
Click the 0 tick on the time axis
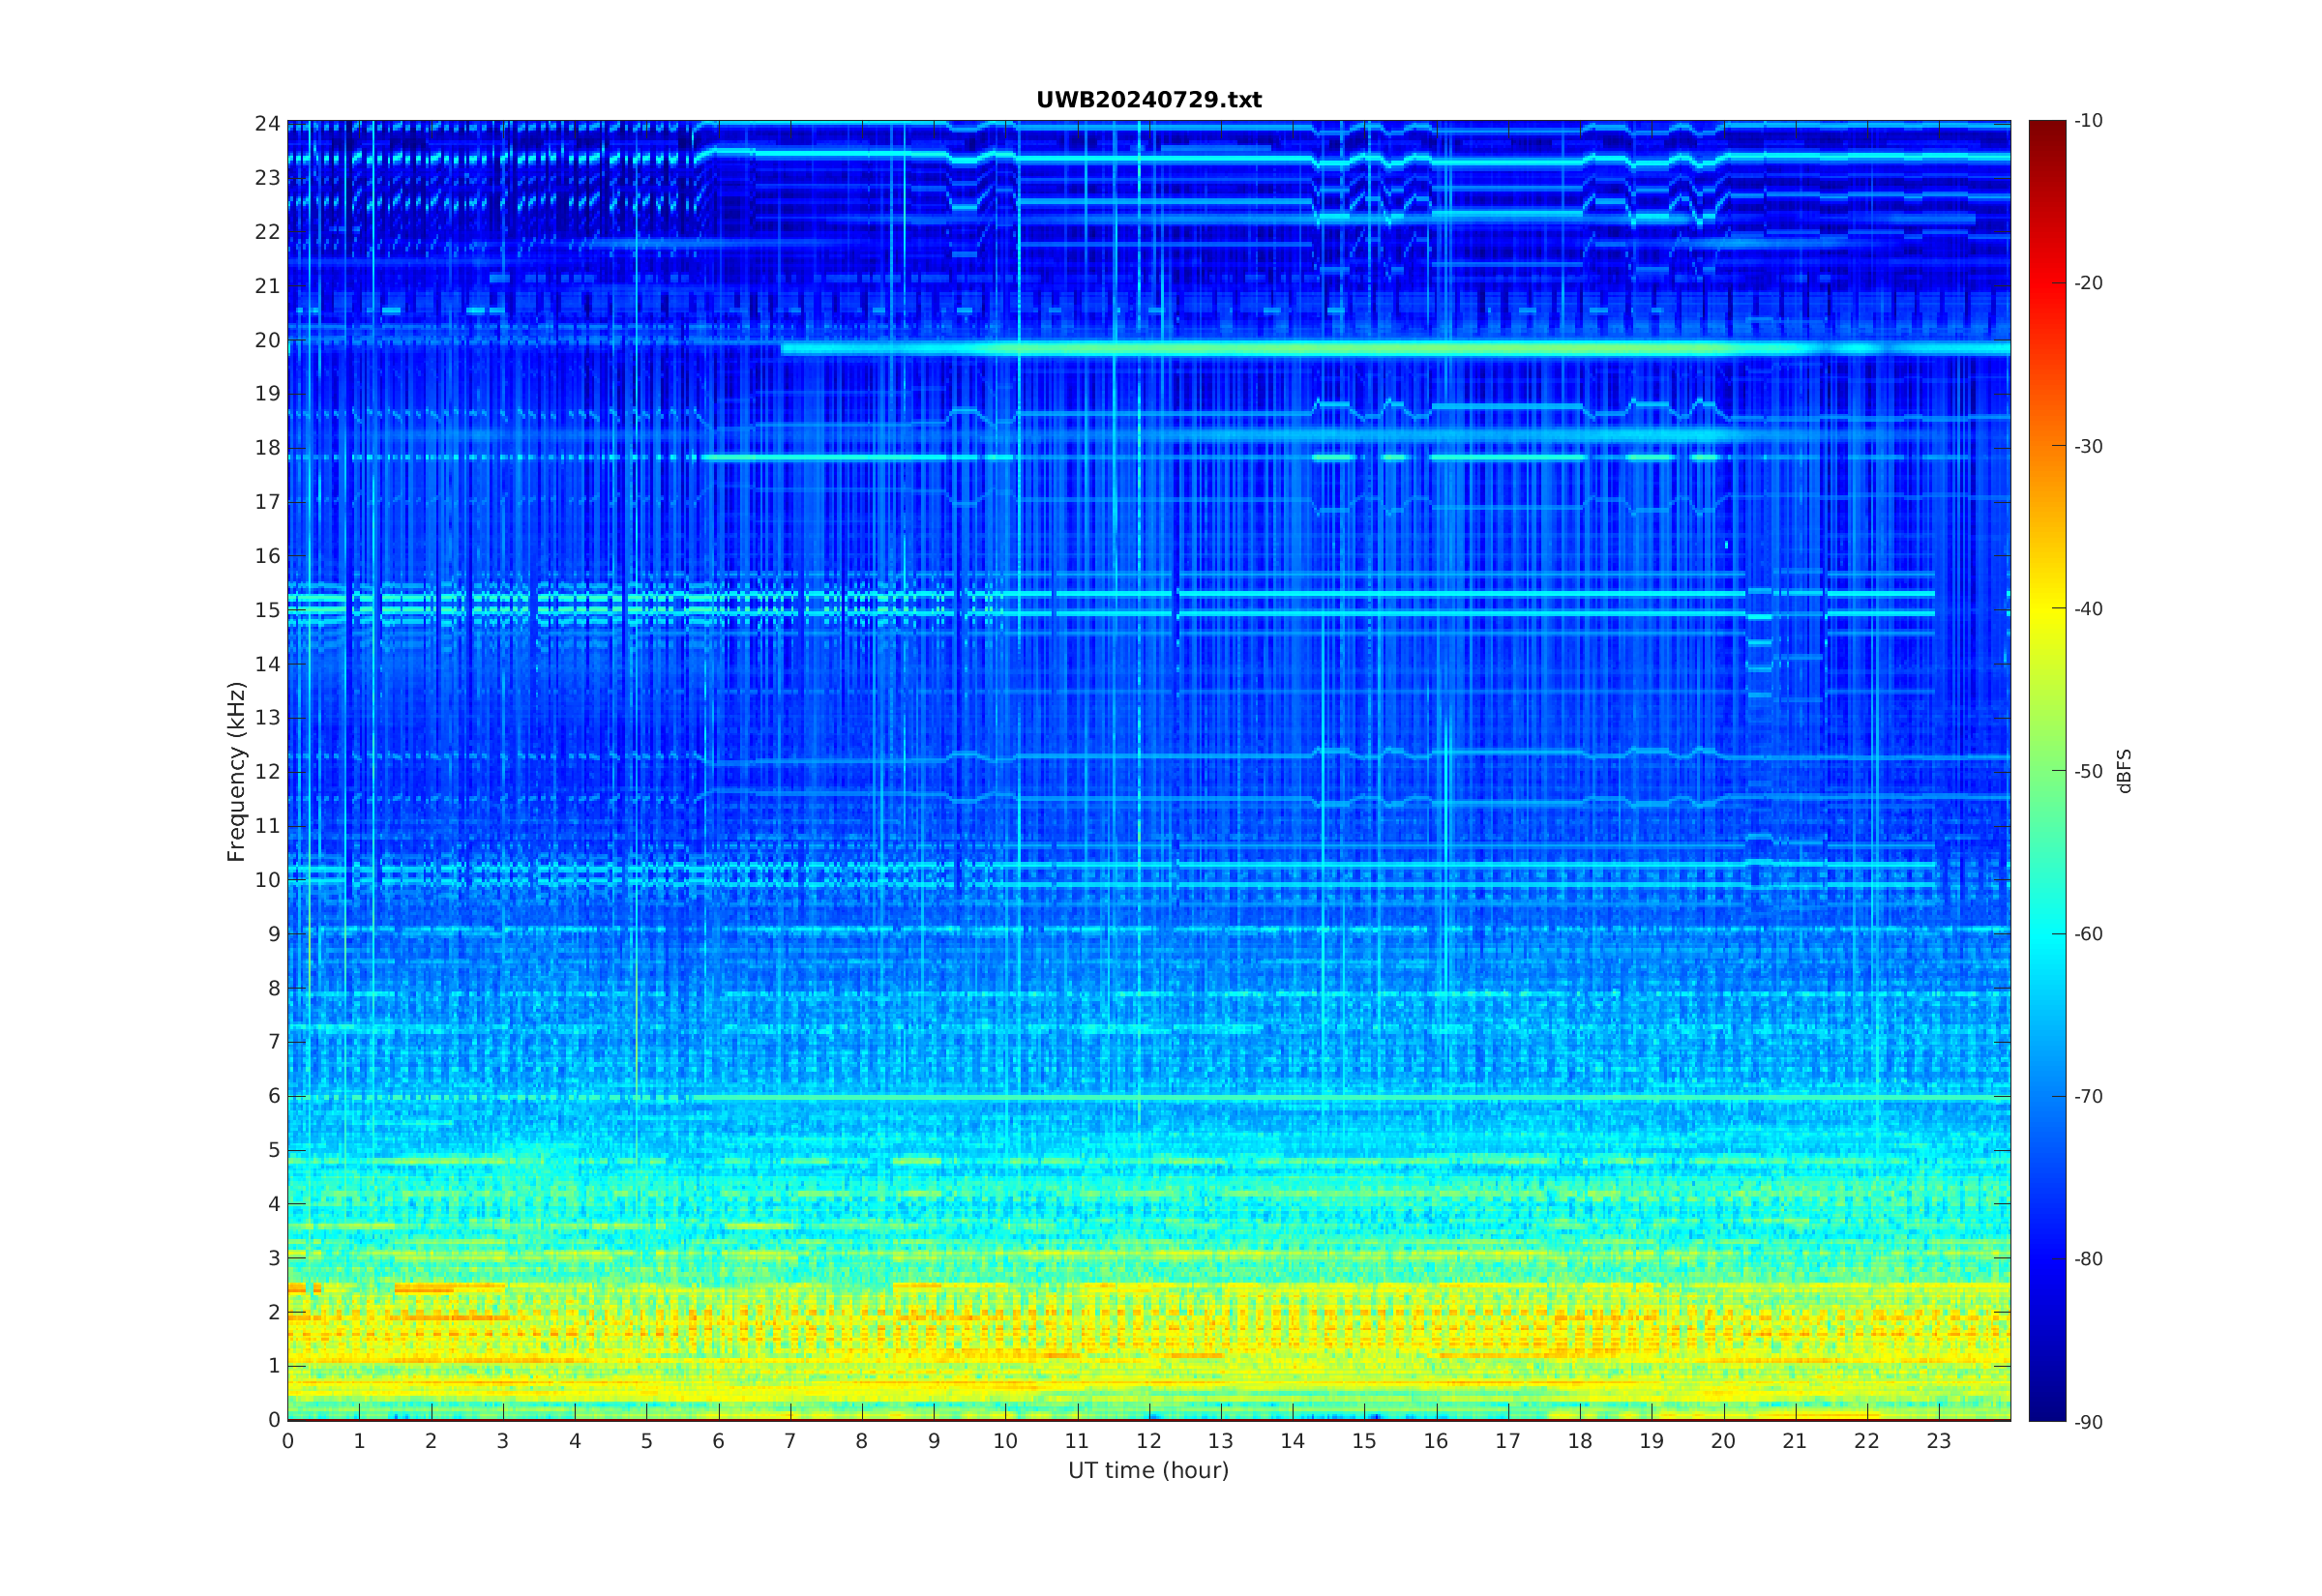click(x=288, y=1441)
